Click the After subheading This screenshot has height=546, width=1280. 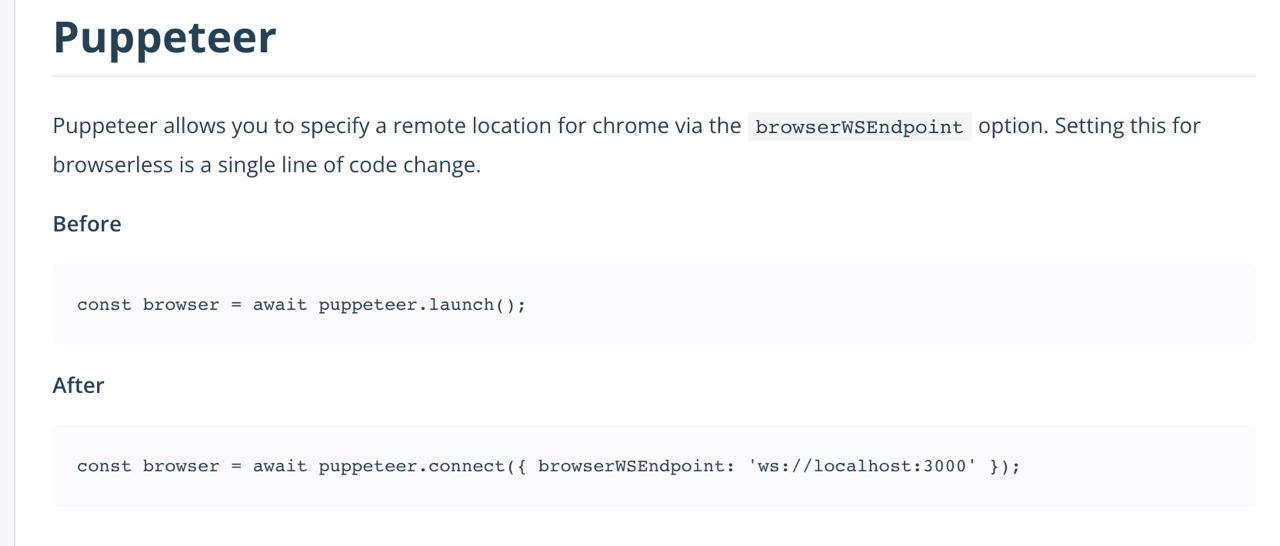[78, 385]
